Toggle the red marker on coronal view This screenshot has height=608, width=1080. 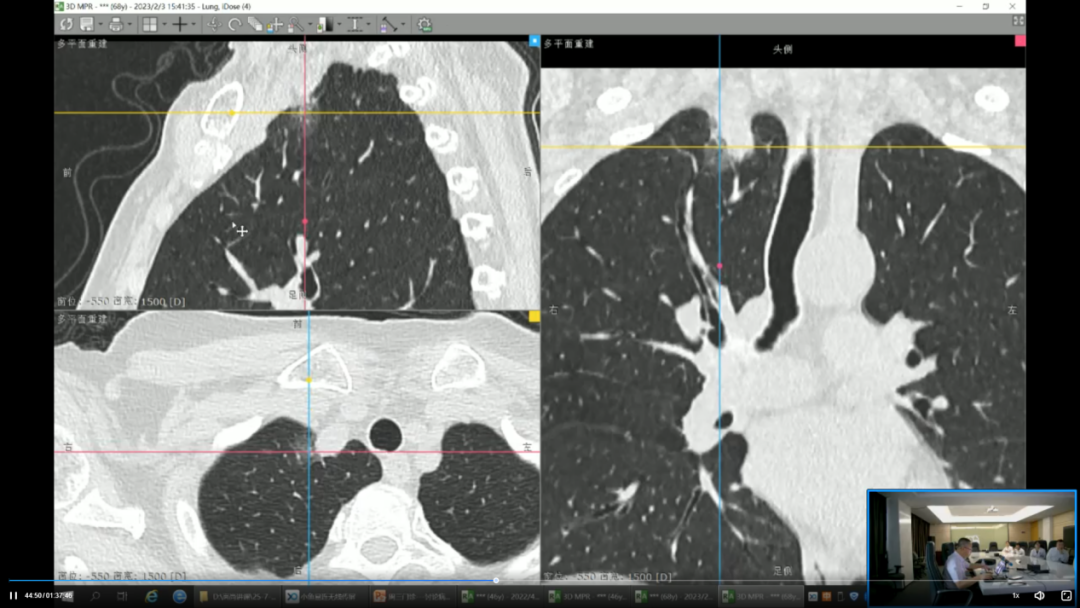[x=1020, y=41]
